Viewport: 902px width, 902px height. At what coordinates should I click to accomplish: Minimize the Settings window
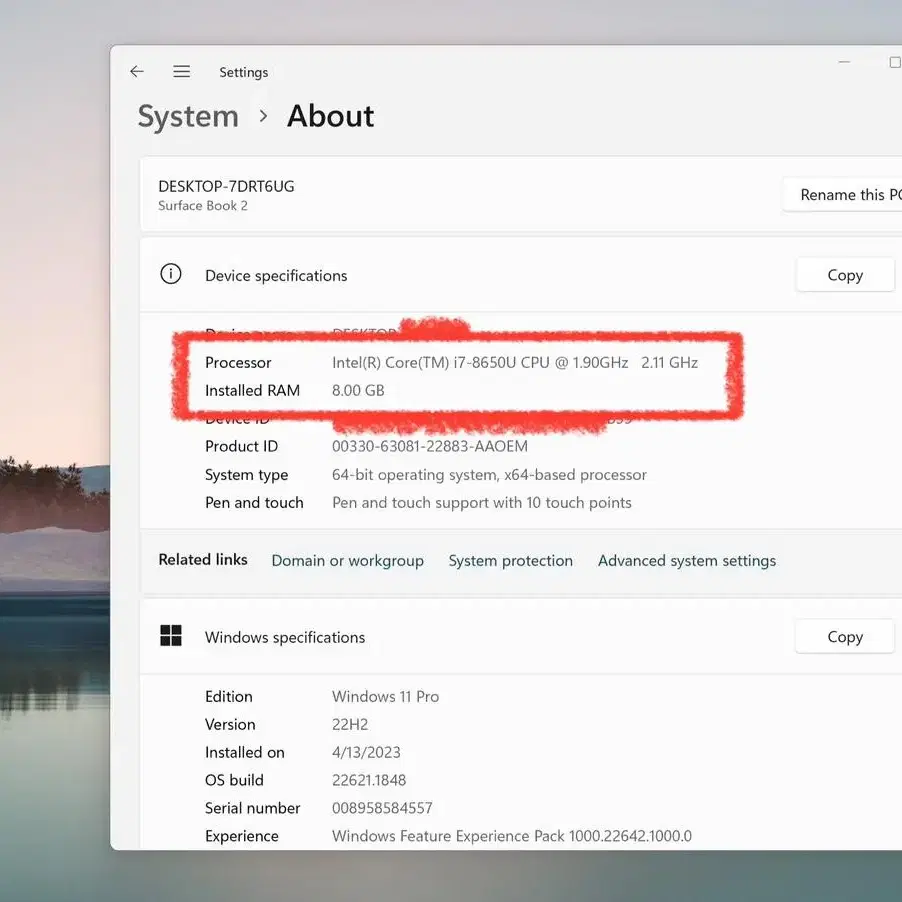click(844, 62)
